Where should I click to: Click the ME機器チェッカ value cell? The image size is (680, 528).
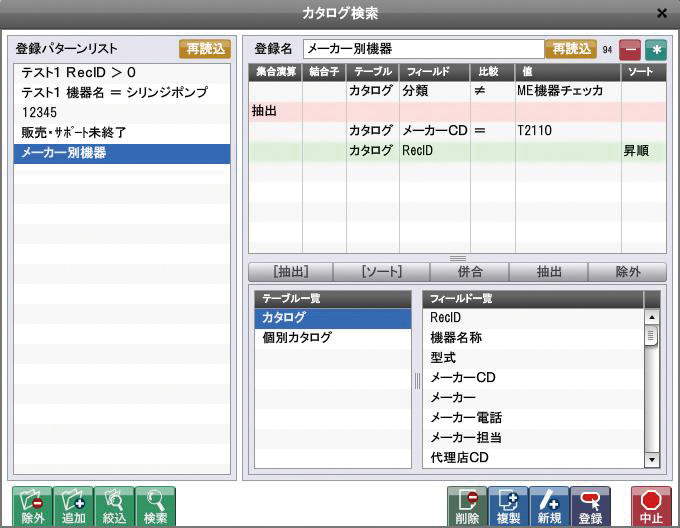pyautogui.click(x=568, y=91)
